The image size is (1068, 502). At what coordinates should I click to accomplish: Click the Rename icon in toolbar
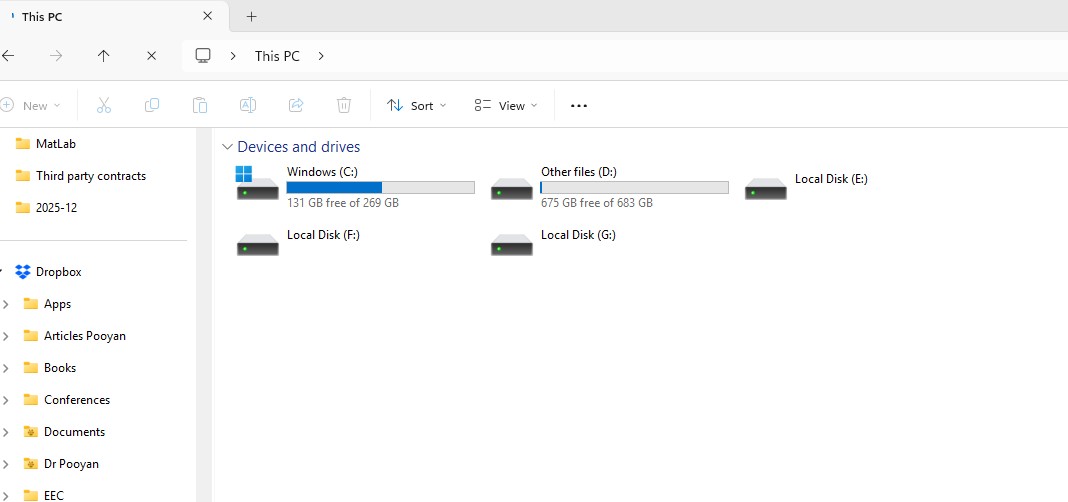[x=248, y=105]
